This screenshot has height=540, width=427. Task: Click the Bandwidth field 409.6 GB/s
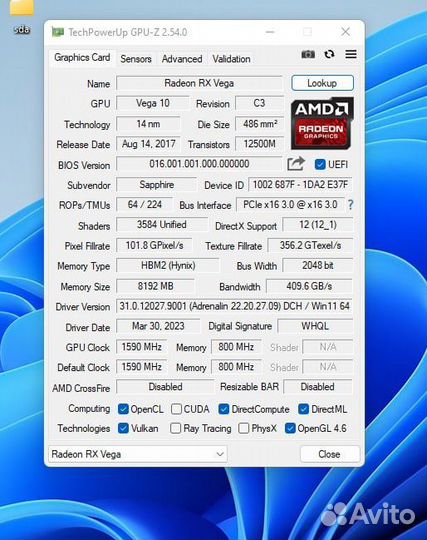pyautogui.click(x=309, y=286)
